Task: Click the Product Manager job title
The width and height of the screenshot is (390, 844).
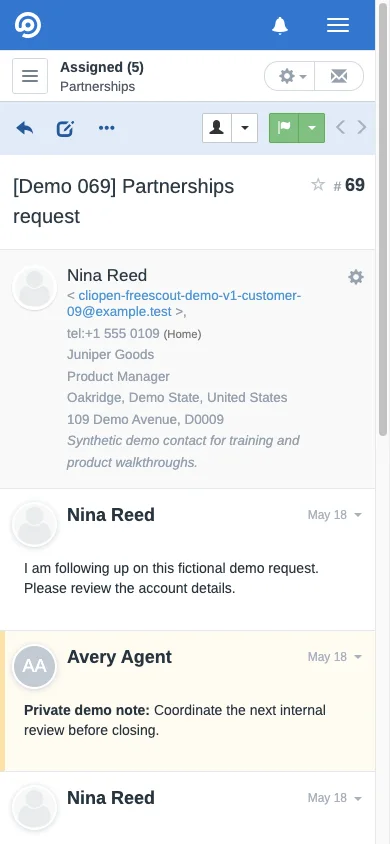Action: coord(118,376)
